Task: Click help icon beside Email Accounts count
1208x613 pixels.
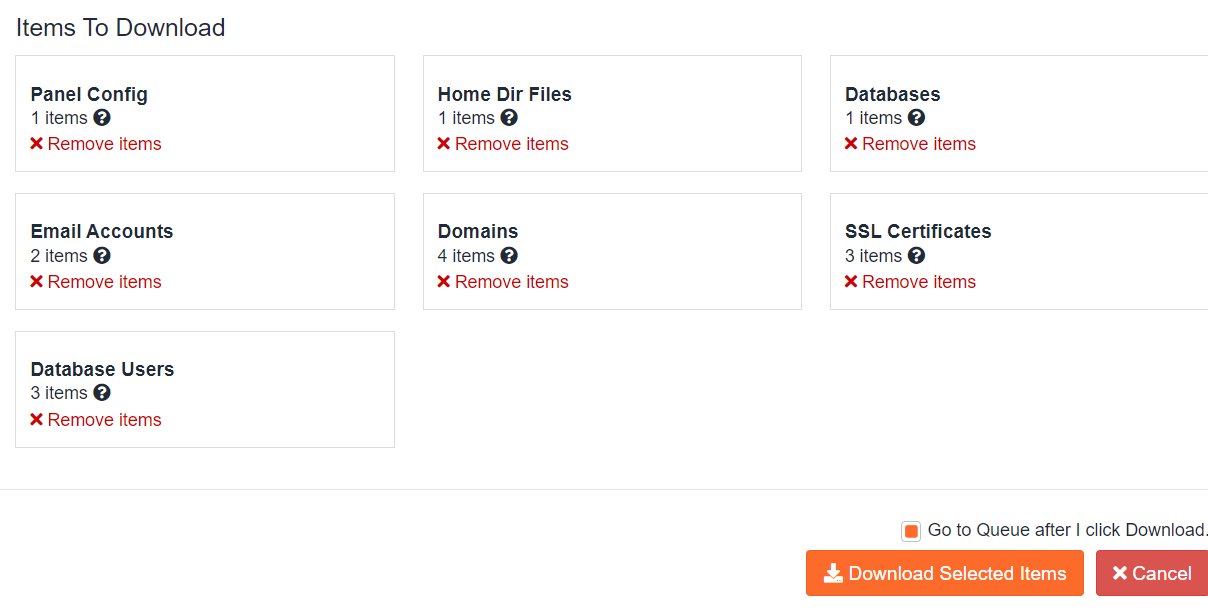Action: pyautogui.click(x=102, y=256)
